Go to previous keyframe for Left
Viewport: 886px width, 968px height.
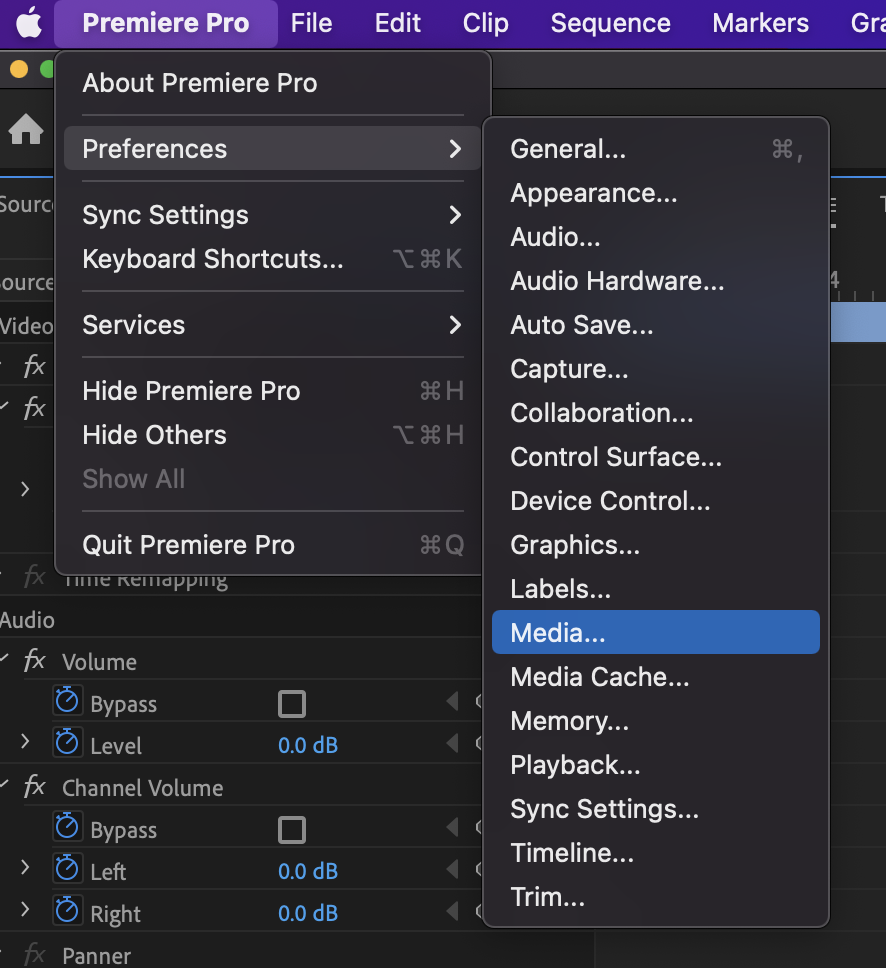click(453, 869)
